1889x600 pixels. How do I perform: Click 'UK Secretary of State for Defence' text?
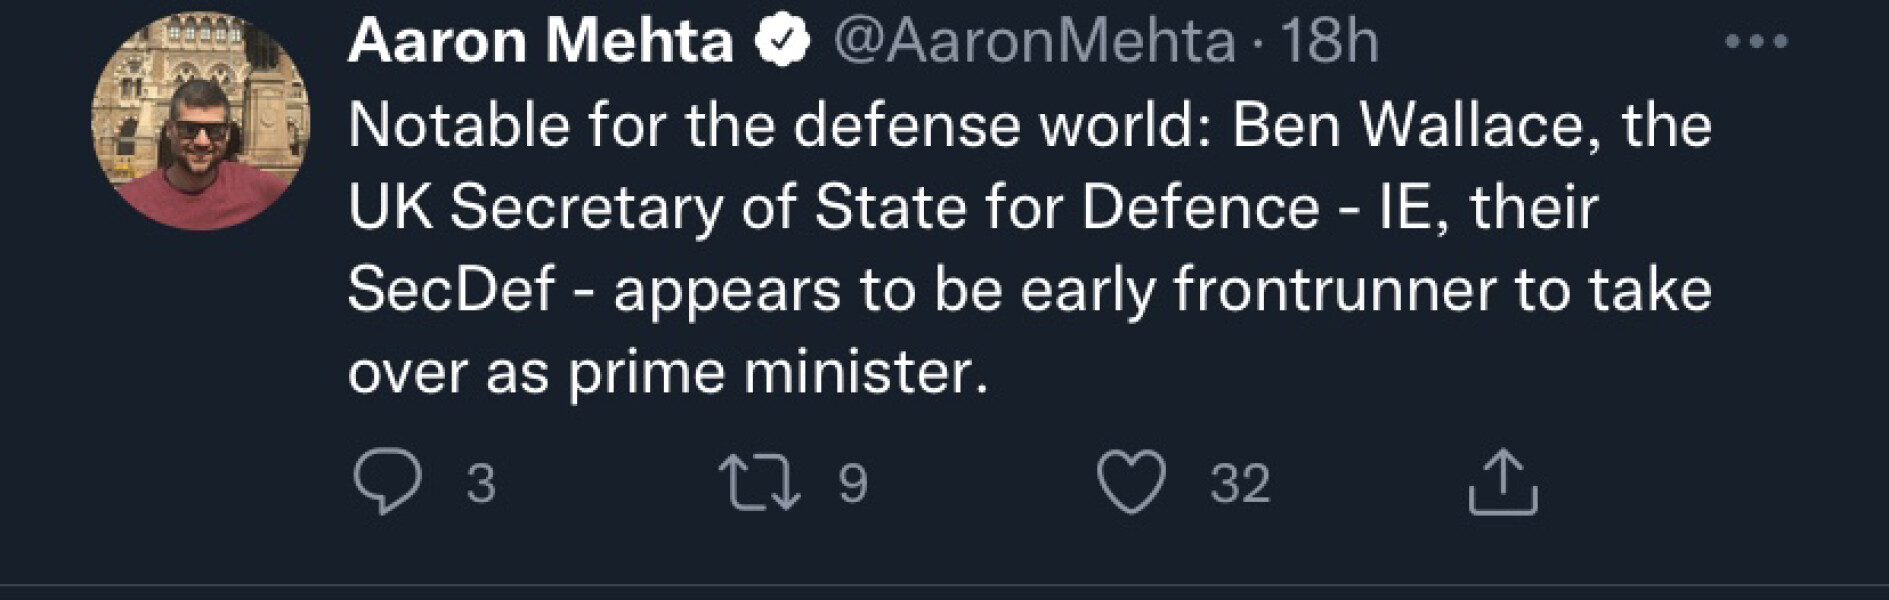(x=833, y=208)
